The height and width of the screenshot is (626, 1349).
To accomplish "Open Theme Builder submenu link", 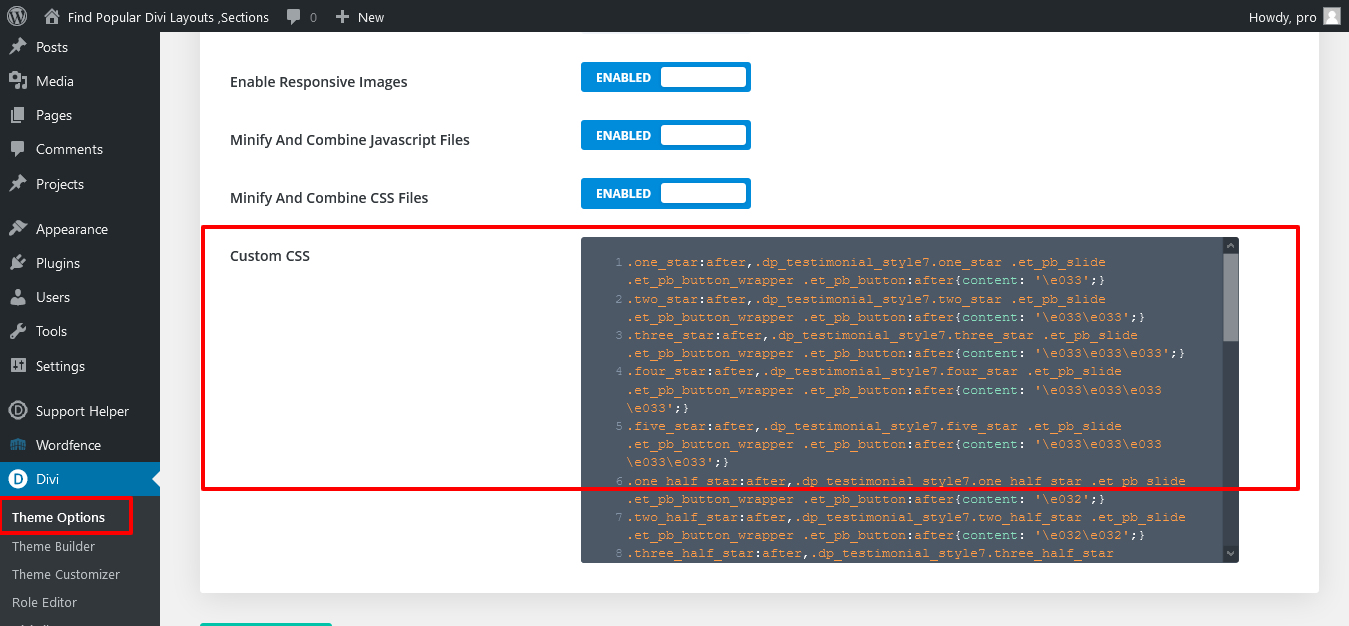I will click(53, 546).
